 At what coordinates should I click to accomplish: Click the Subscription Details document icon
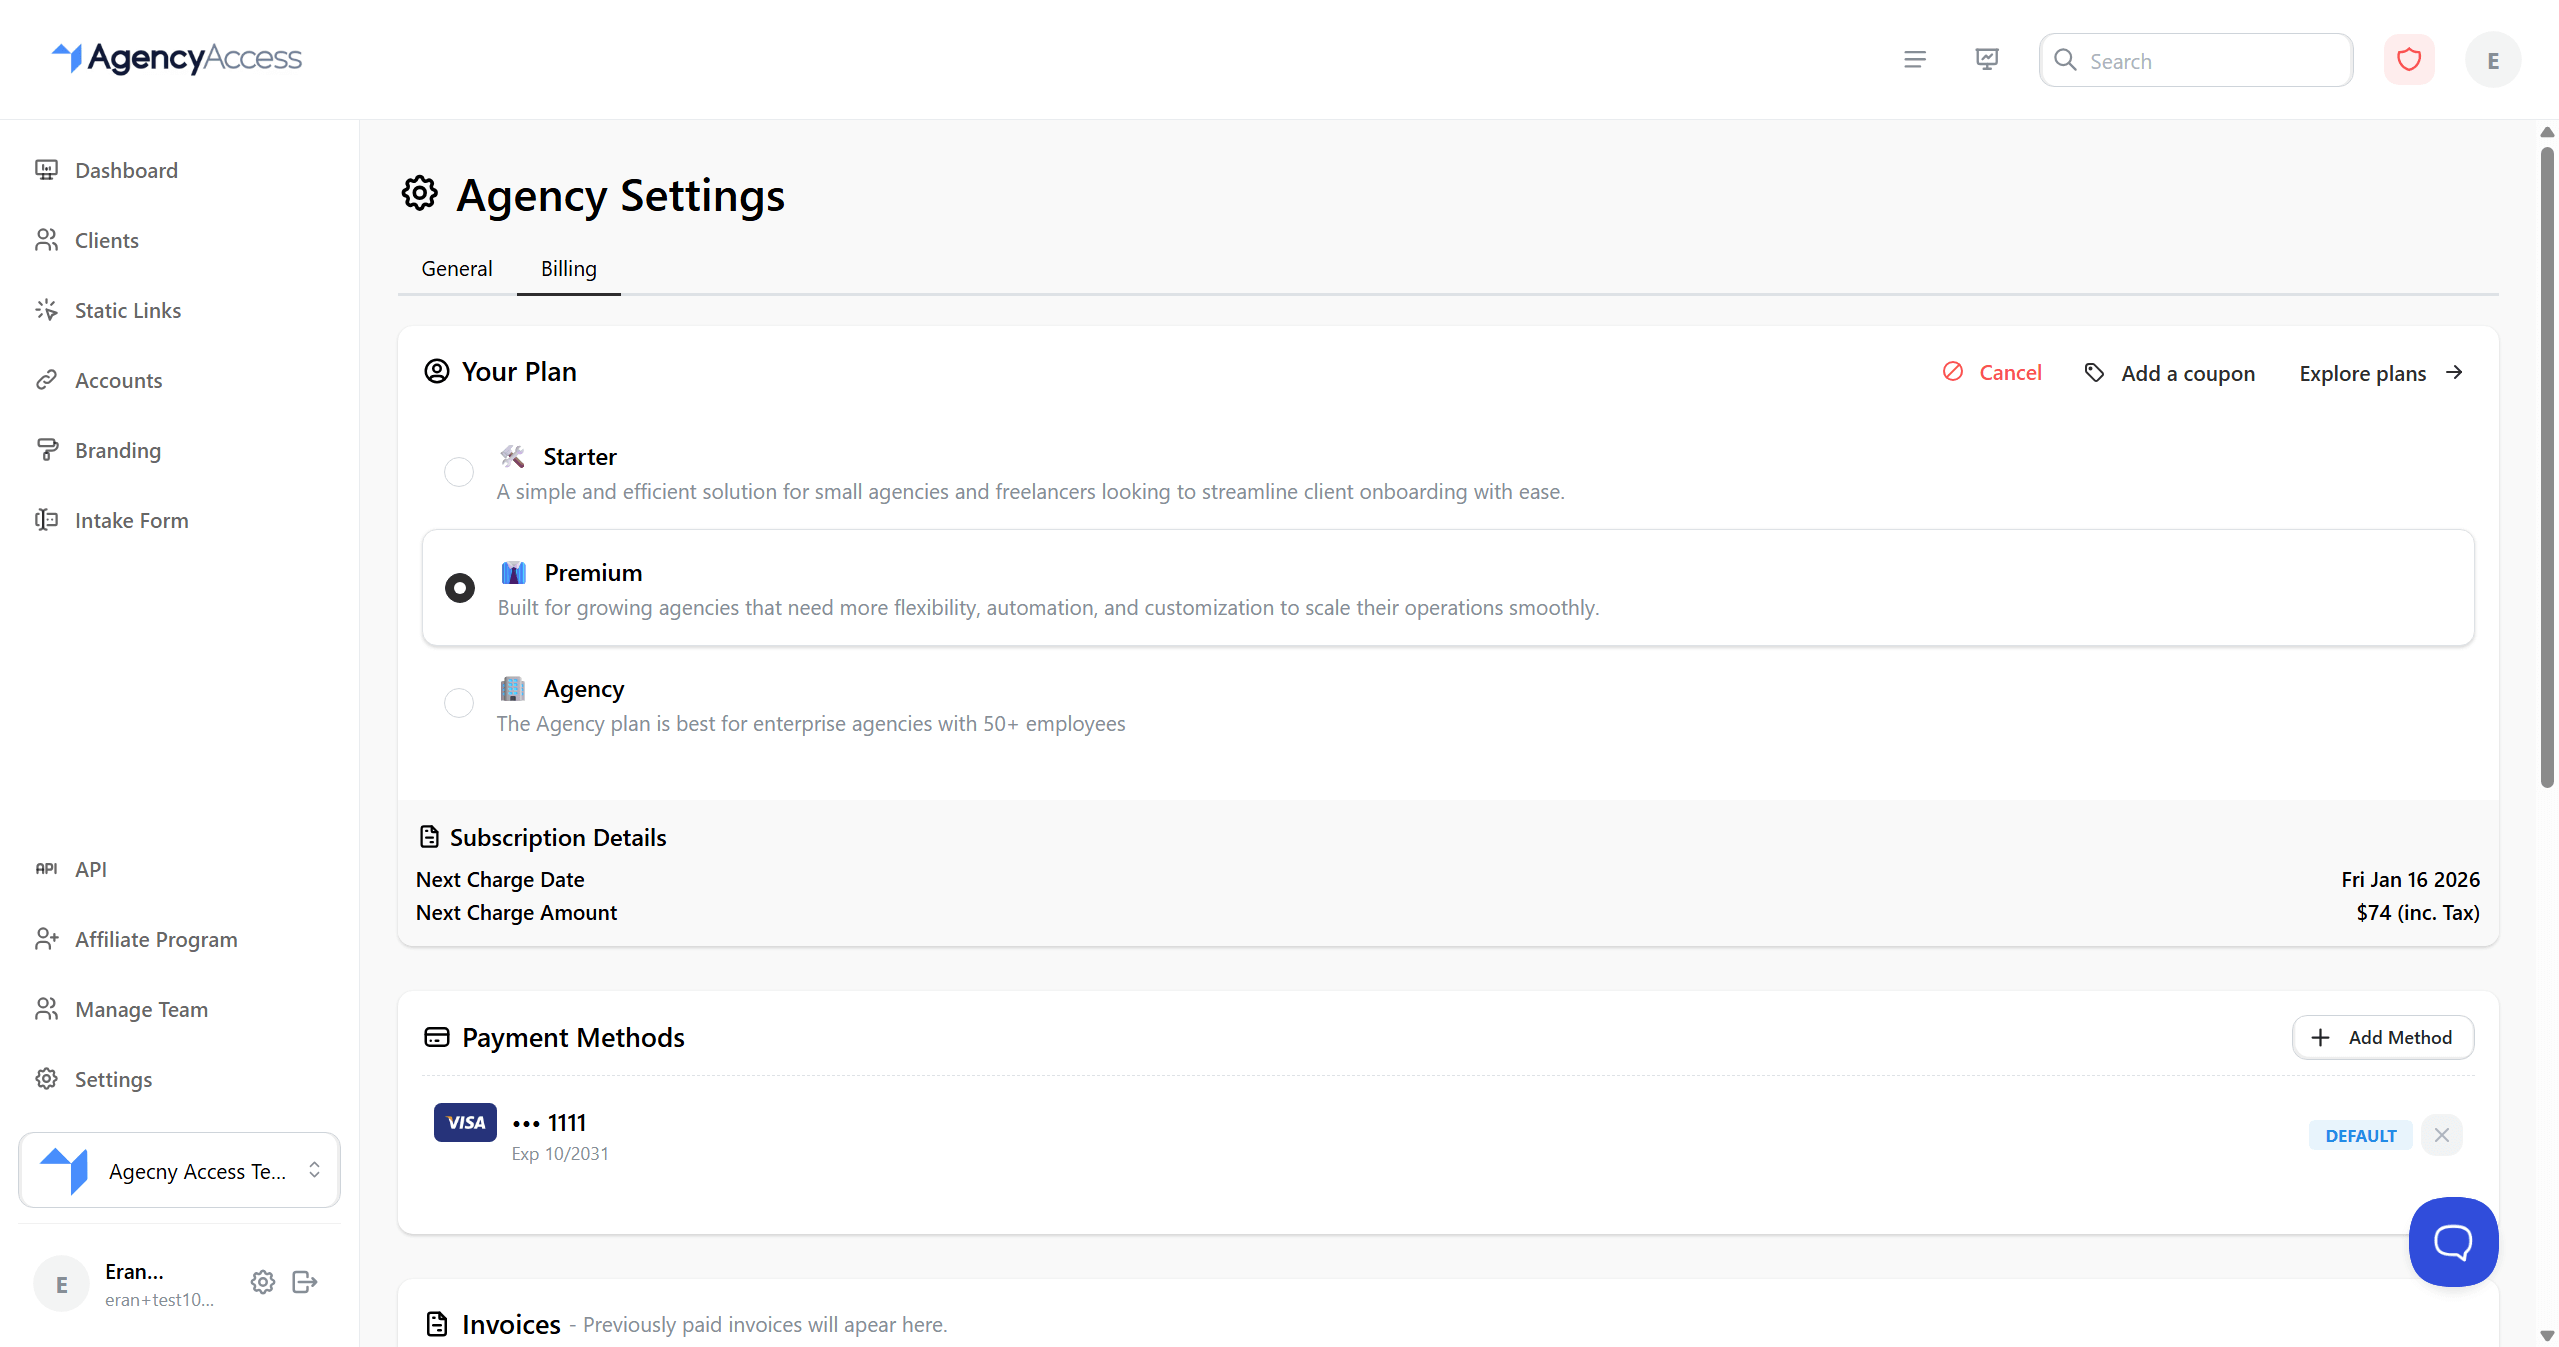tap(429, 837)
